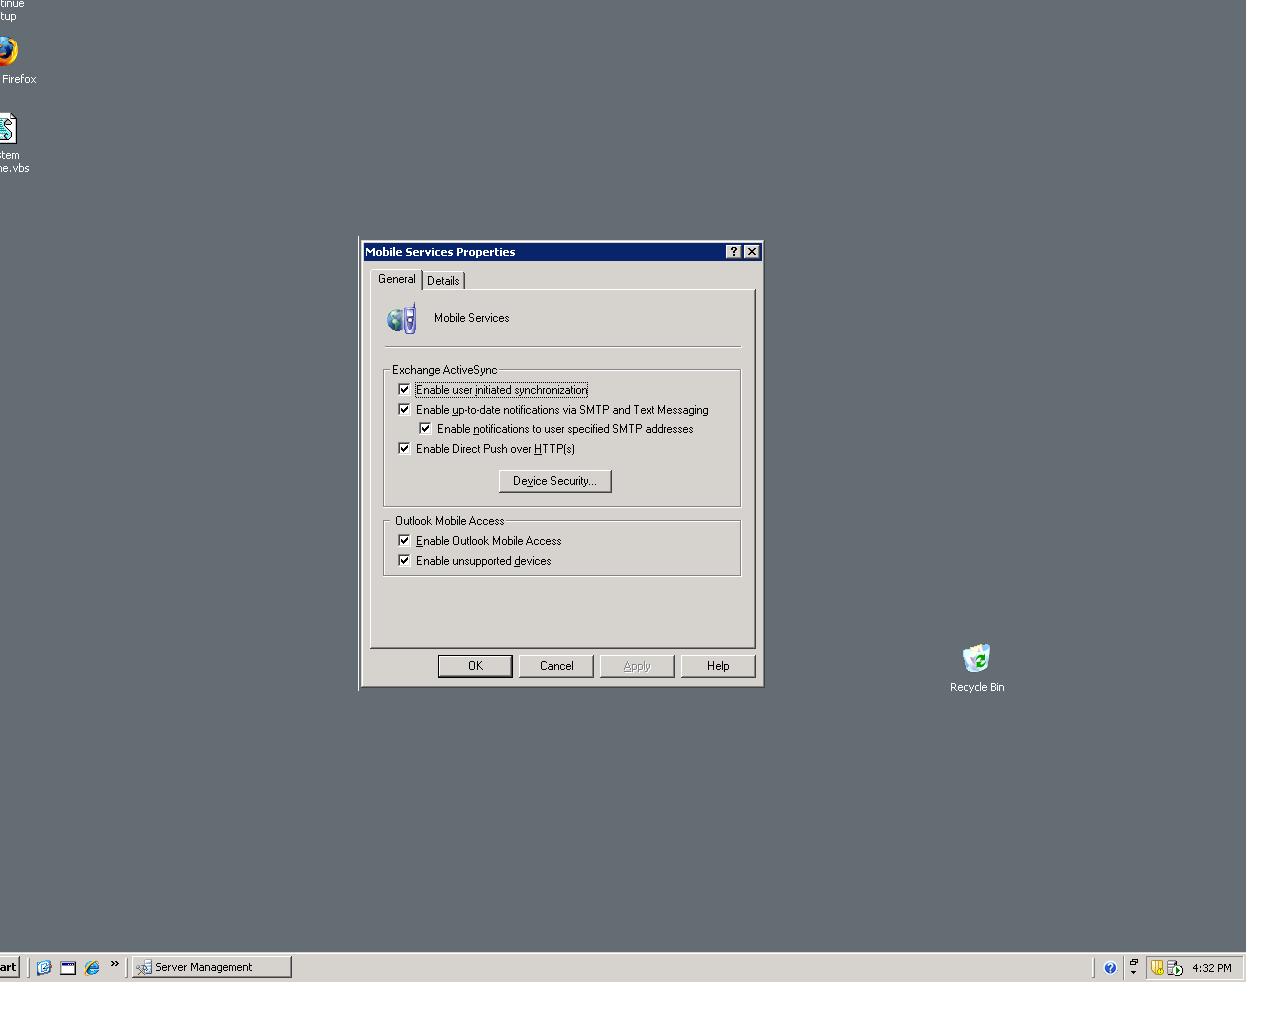Click the Show Desktop Quick Launch icon
Image resolution: width=1280 pixels, height=1024 pixels.
68,967
